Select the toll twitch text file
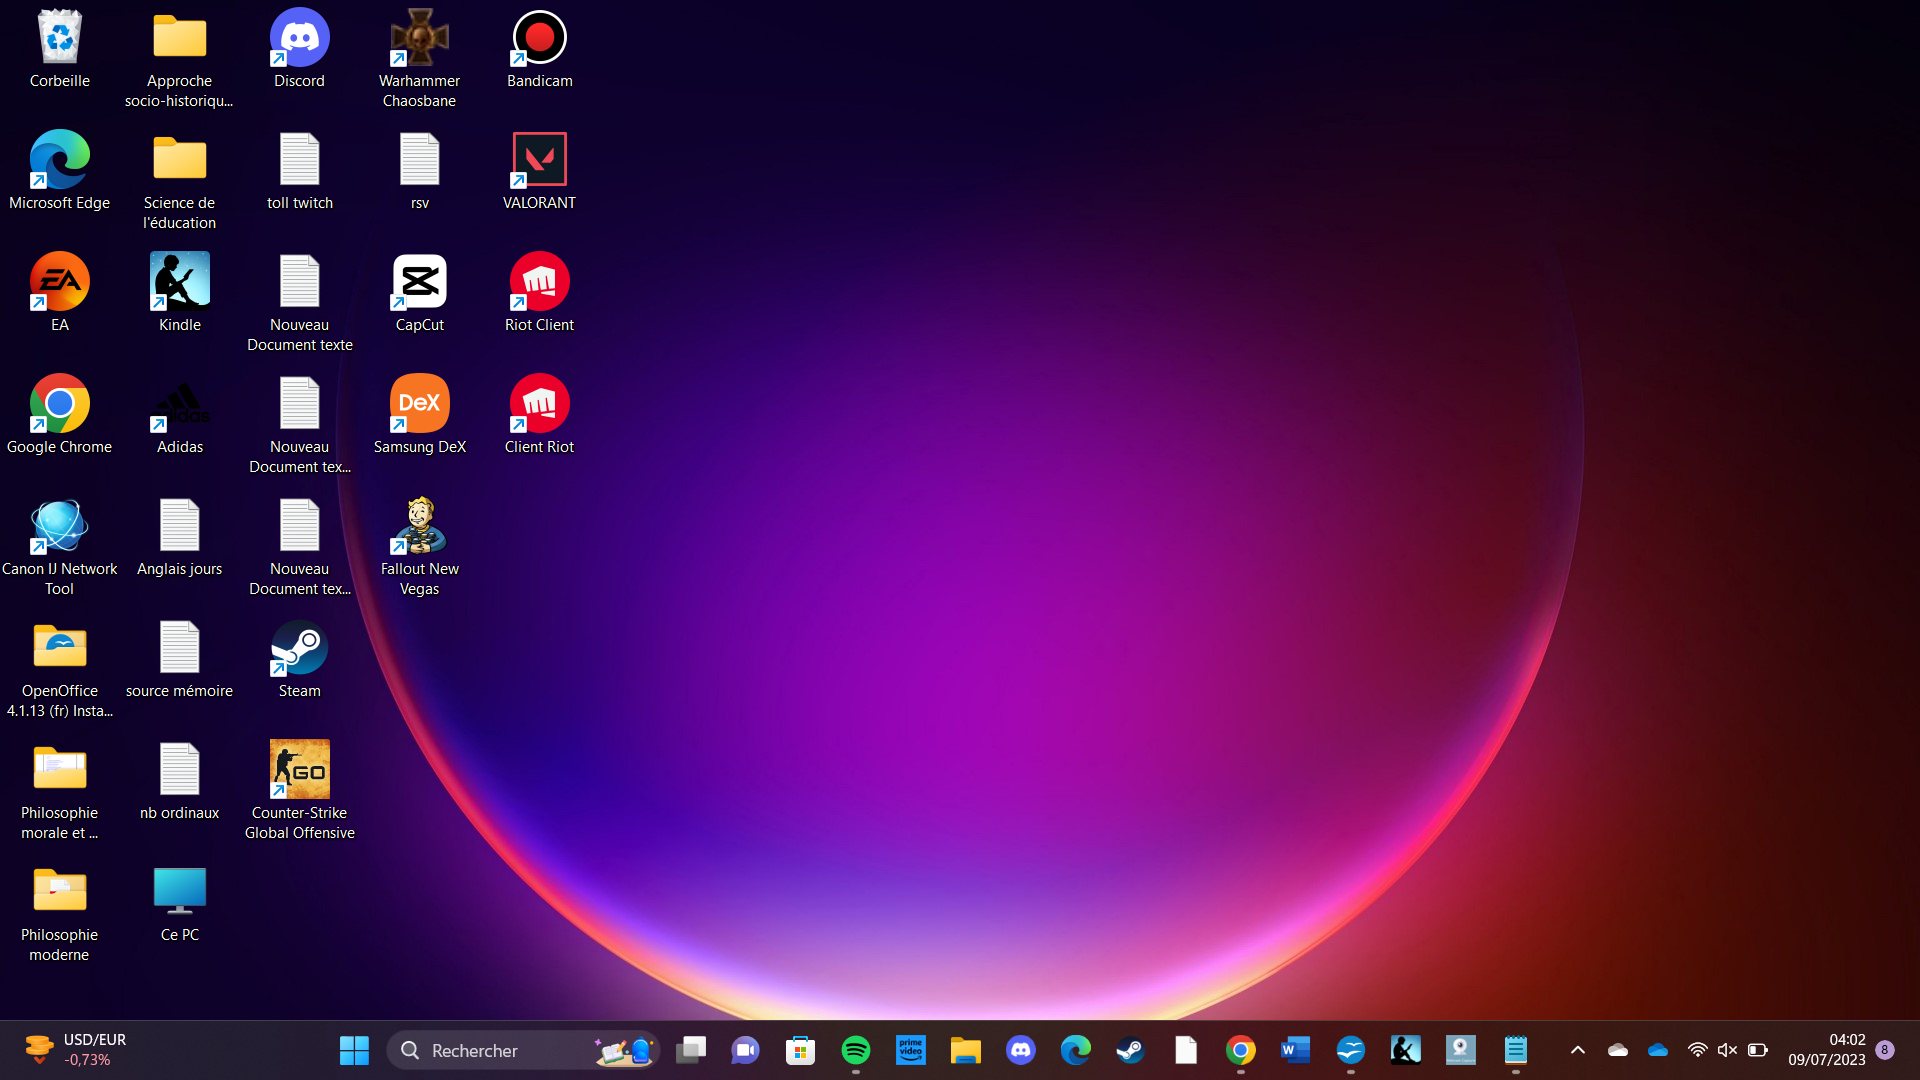This screenshot has width=1920, height=1080. coord(300,171)
